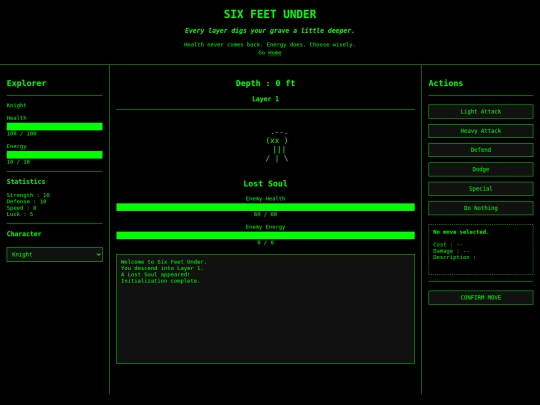
Task: Click the Lost Soul ASCII figure
Action: click(x=277, y=146)
